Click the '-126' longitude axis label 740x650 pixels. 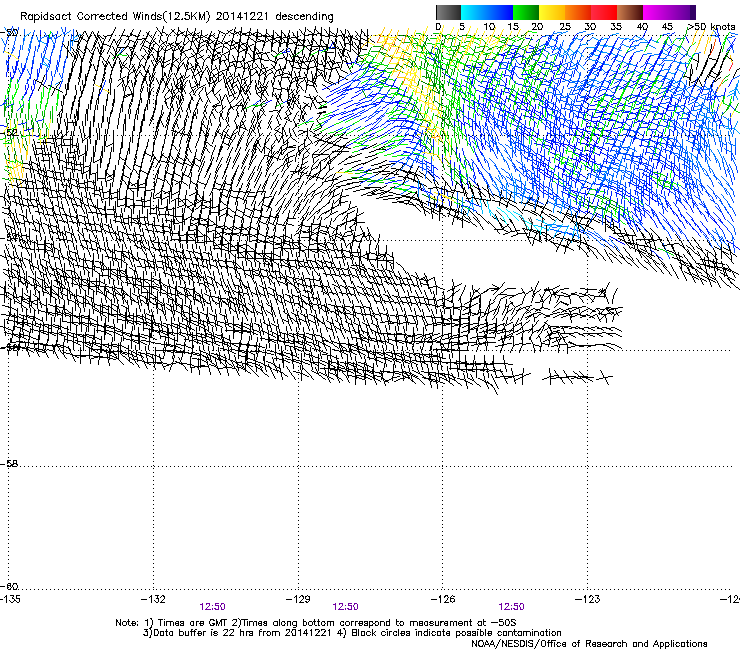443,599
